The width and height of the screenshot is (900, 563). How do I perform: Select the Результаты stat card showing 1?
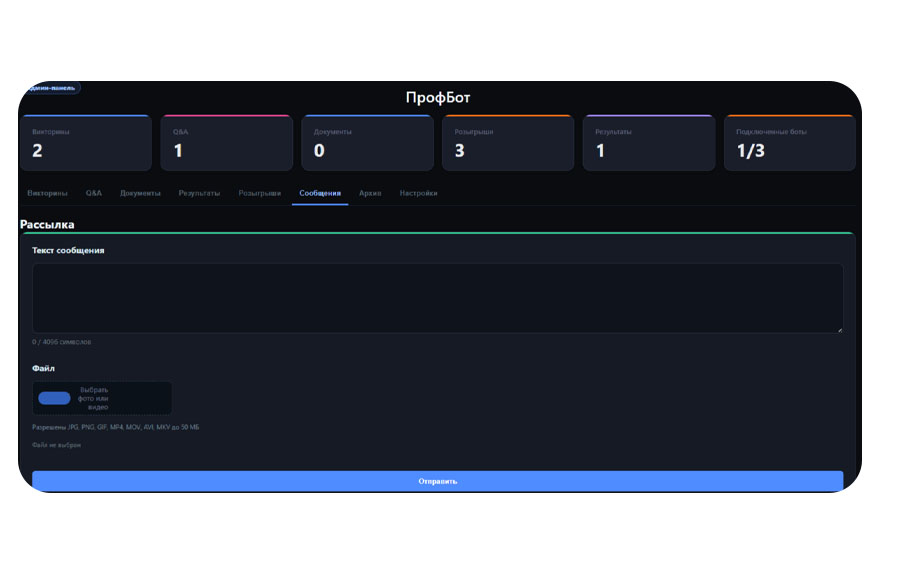649,143
